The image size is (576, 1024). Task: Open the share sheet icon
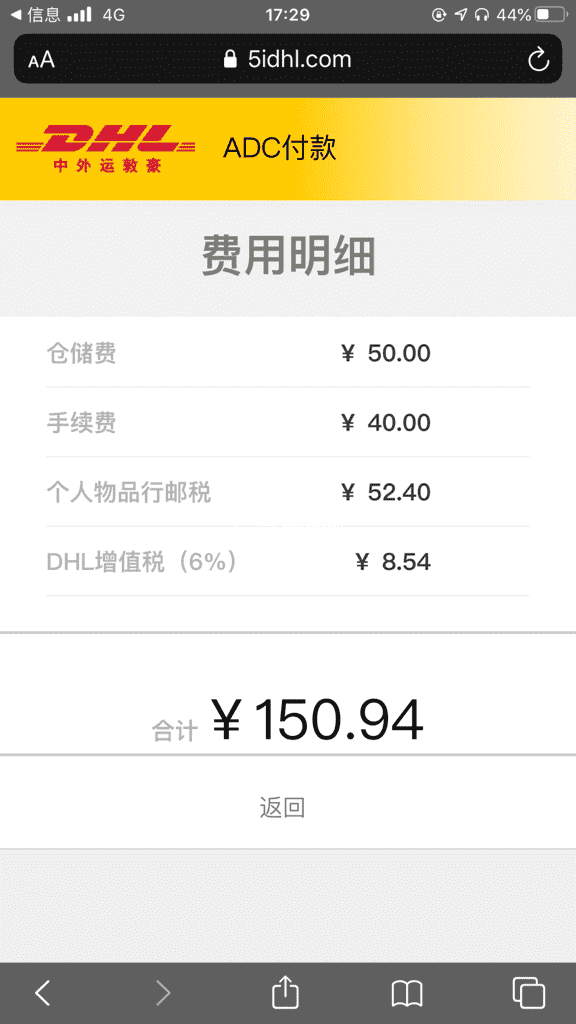point(285,991)
